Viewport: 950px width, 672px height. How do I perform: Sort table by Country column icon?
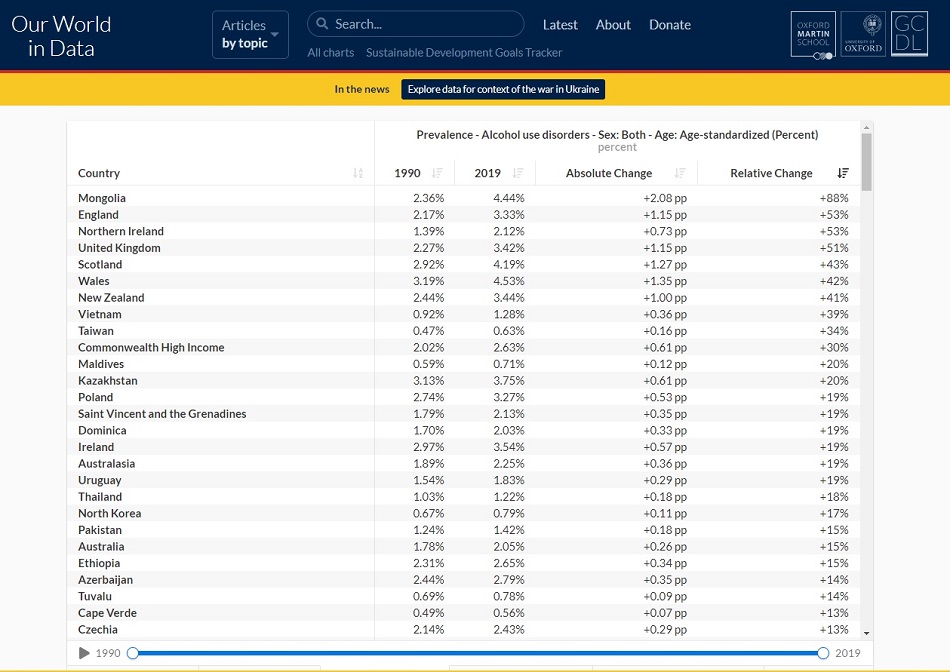point(358,173)
